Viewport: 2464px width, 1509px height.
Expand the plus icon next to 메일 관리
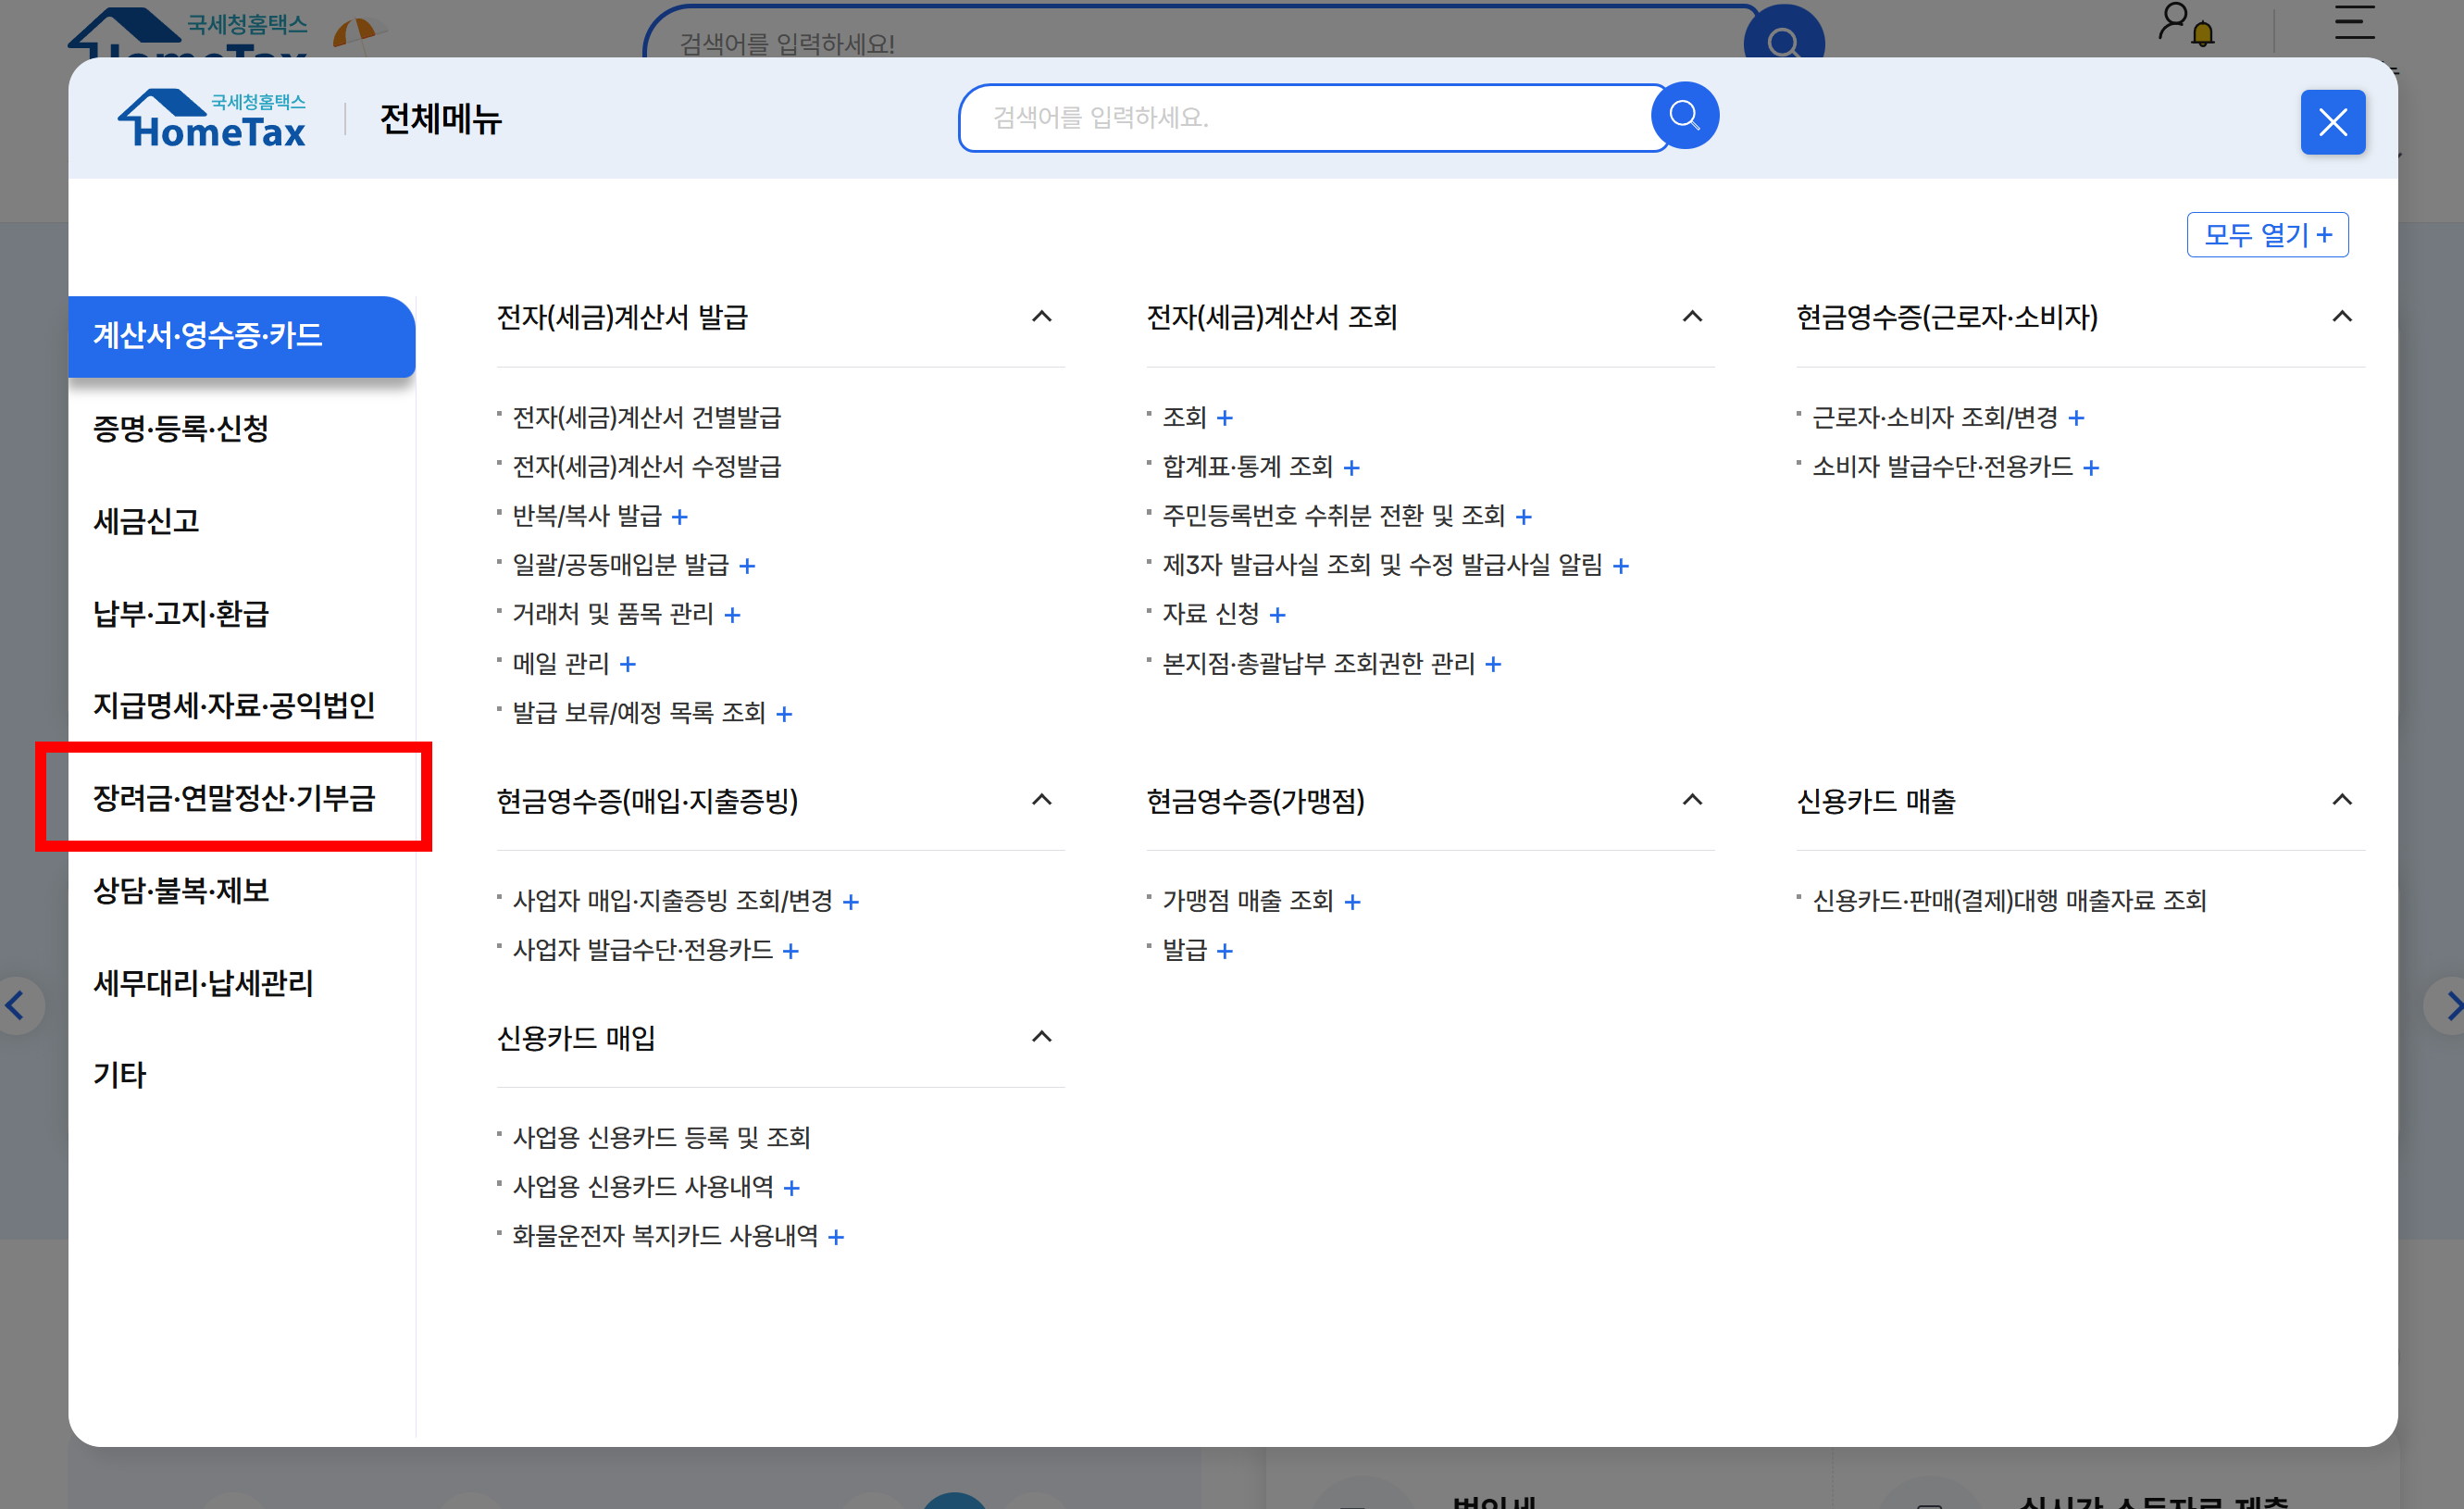tap(628, 664)
